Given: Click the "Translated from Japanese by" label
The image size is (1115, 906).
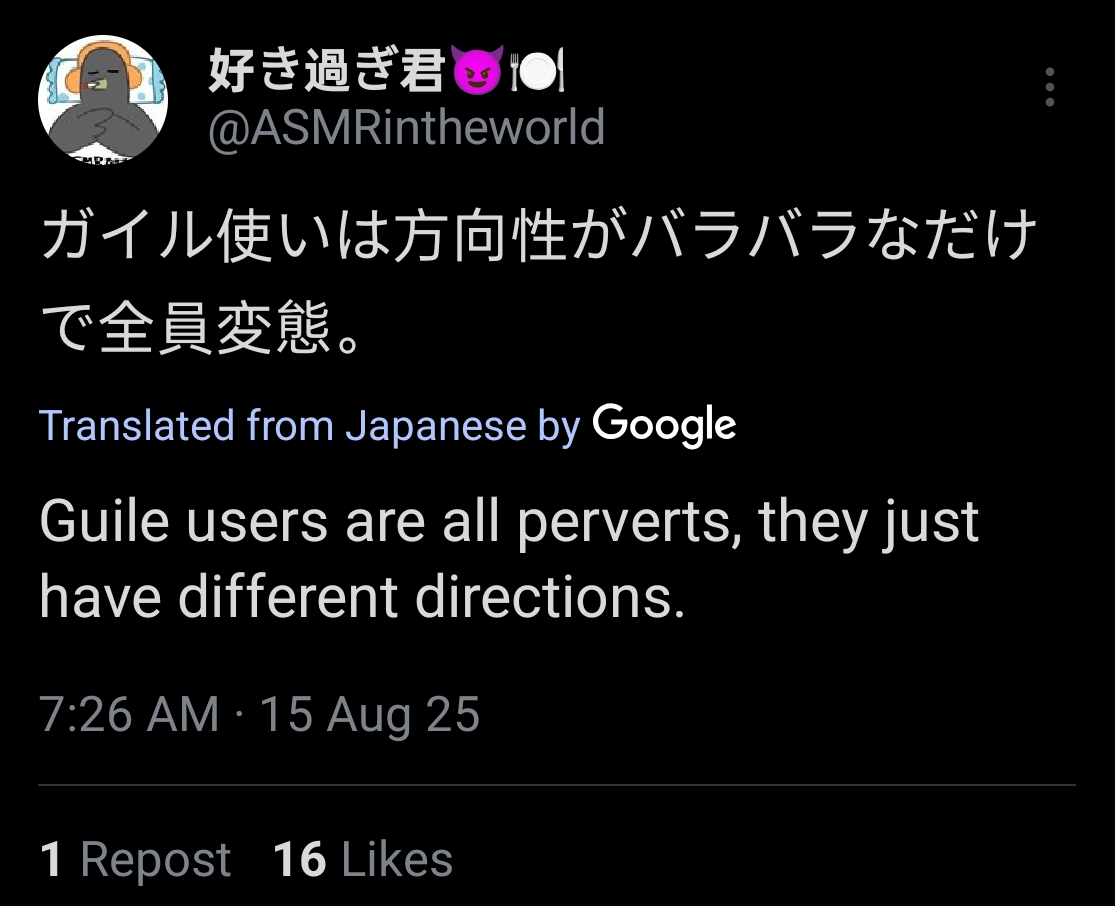Looking at the screenshot, I should coord(310,426).
